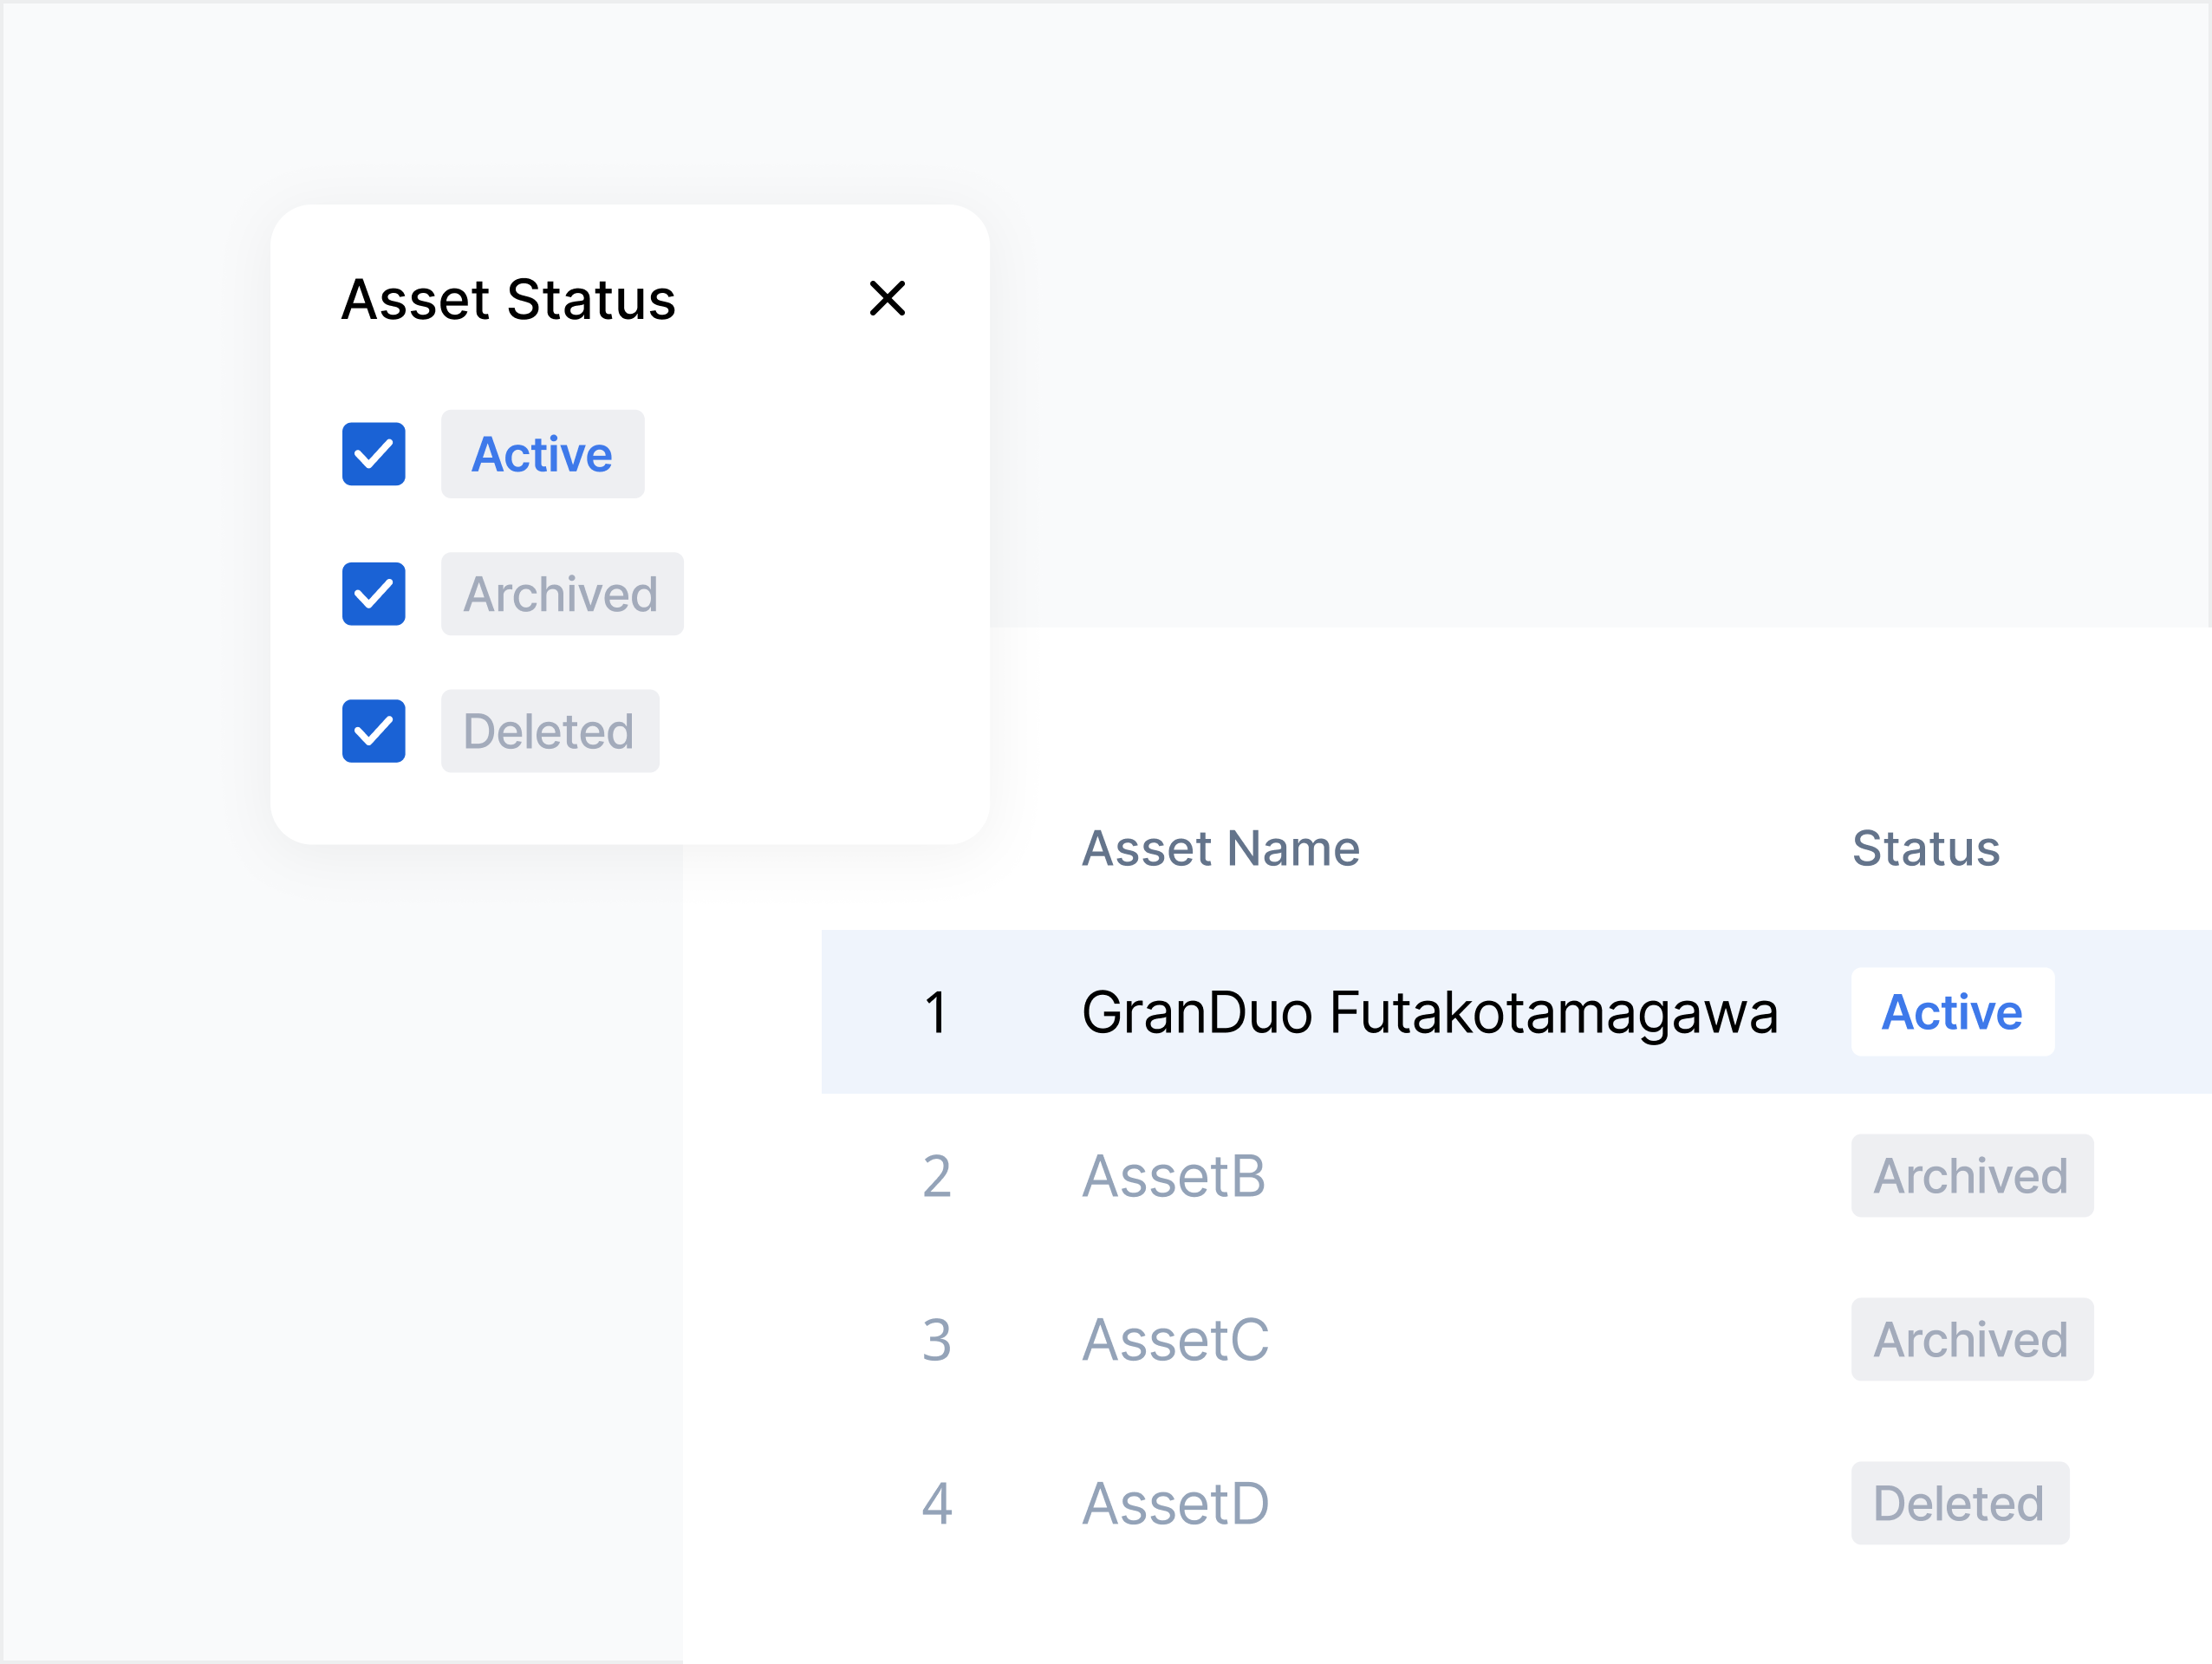Sort by Asset Name column header
Screen dimensions: 2212x1664
[1220, 849]
